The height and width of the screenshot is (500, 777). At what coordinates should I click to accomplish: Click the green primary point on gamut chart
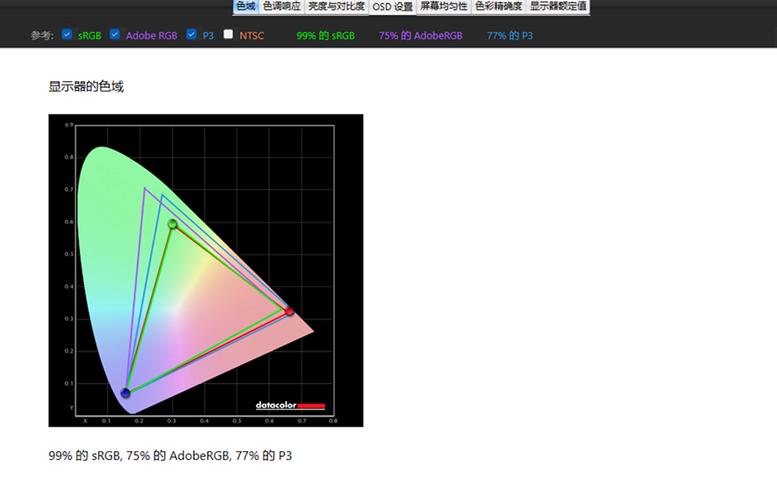tap(172, 224)
